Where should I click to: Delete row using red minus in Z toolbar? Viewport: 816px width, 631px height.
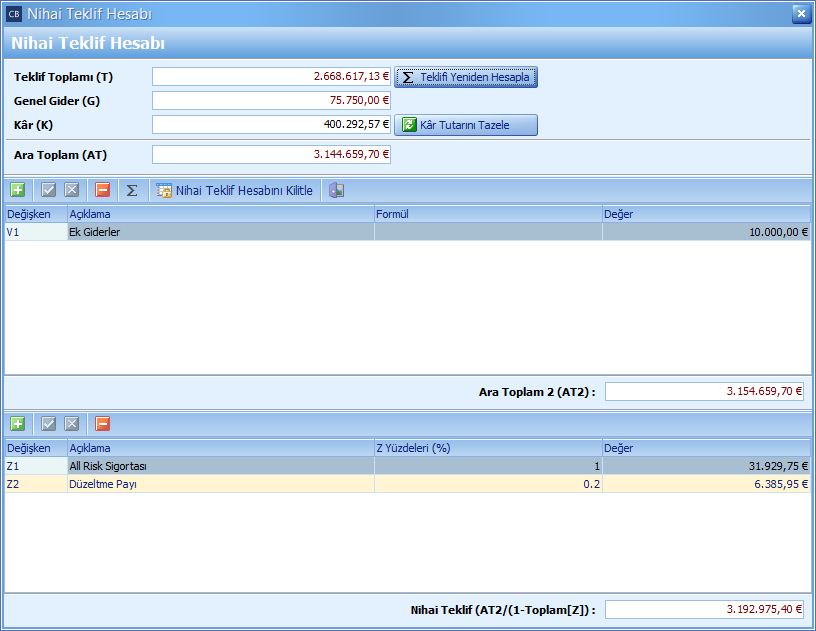[103, 424]
